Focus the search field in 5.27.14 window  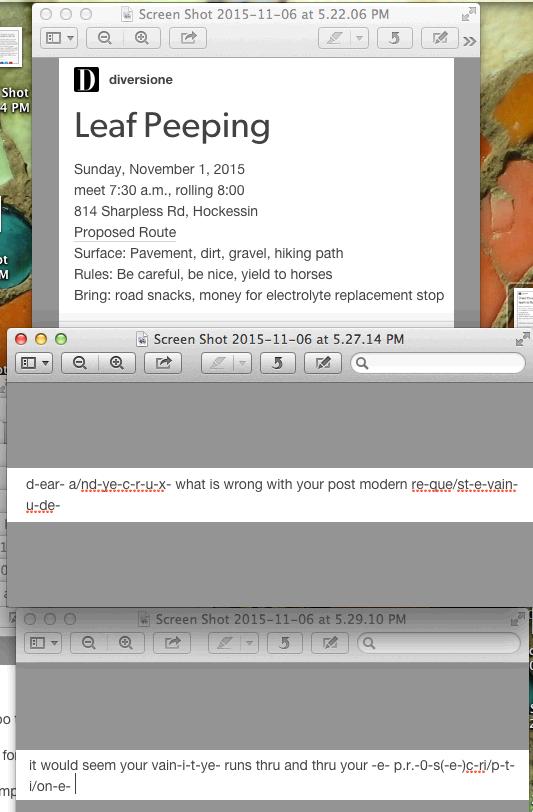point(438,363)
